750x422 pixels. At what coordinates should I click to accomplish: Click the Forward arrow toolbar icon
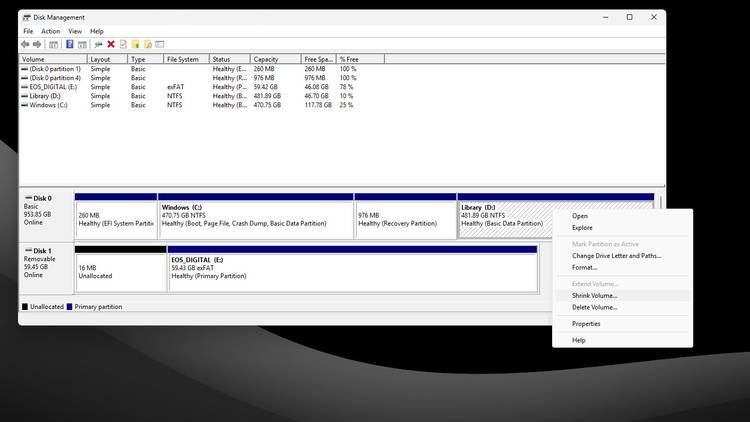37,44
